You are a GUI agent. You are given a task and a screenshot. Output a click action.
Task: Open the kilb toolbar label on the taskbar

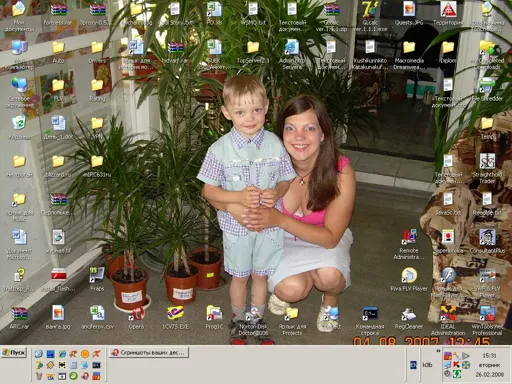427,365
